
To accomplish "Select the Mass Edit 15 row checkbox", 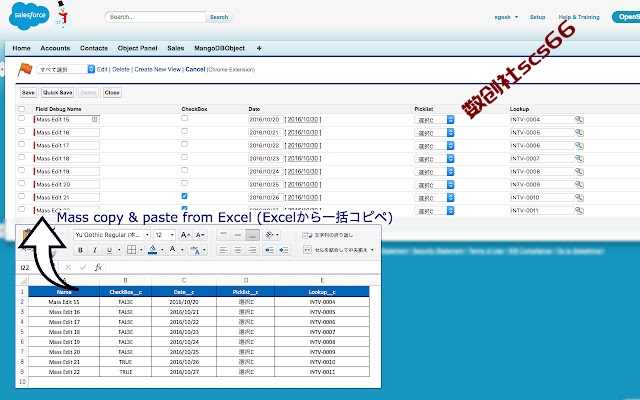I will [22, 118].
